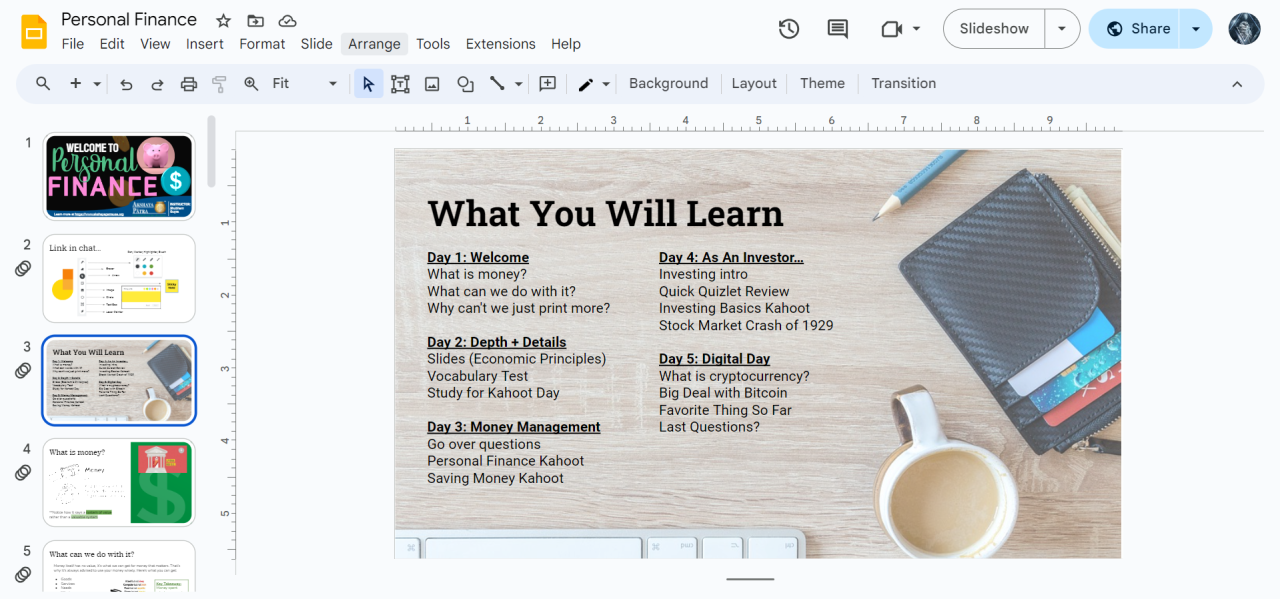Click link icon beside slide 2
Image resolution: width=1280 pixels, height=599 pixels.
[23, 268]
